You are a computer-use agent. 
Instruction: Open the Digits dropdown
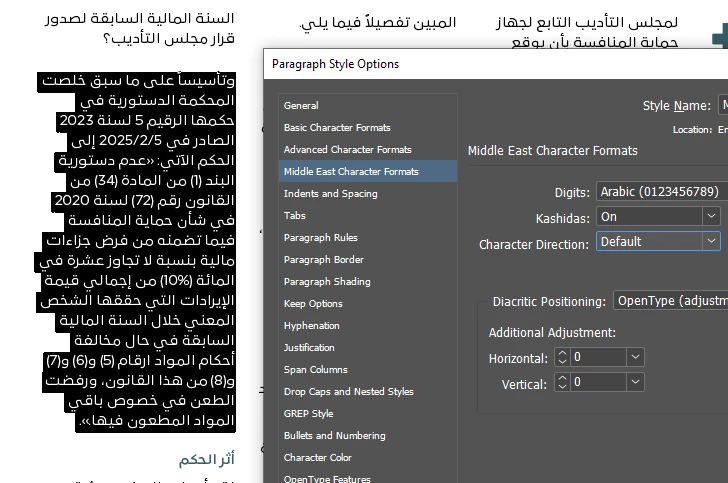[662, 192]
